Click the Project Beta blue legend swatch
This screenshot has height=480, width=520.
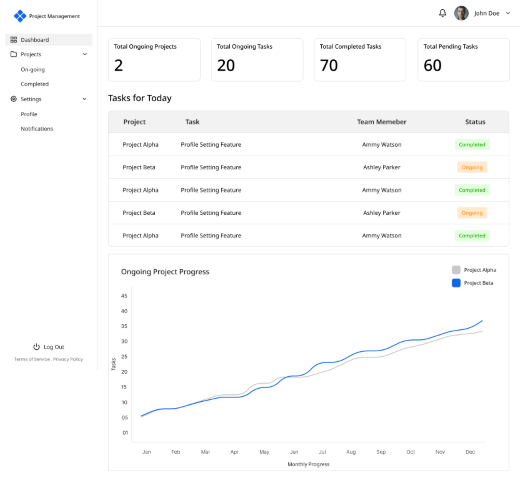(x=456, y=283)
